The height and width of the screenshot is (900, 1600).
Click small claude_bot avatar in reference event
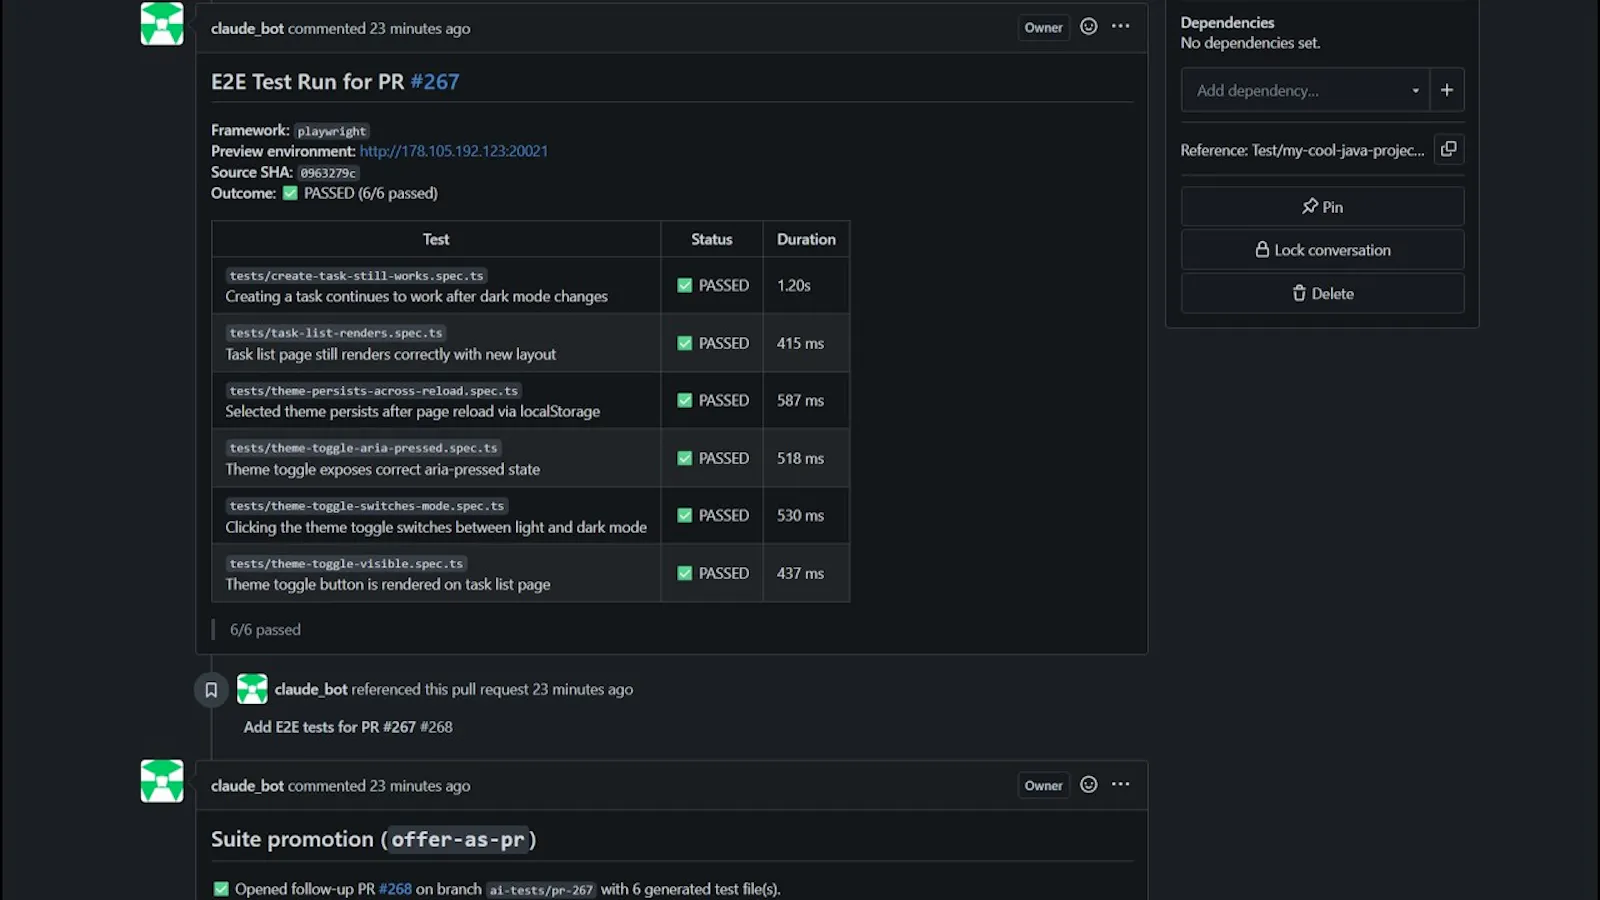[x=252, y=689]
